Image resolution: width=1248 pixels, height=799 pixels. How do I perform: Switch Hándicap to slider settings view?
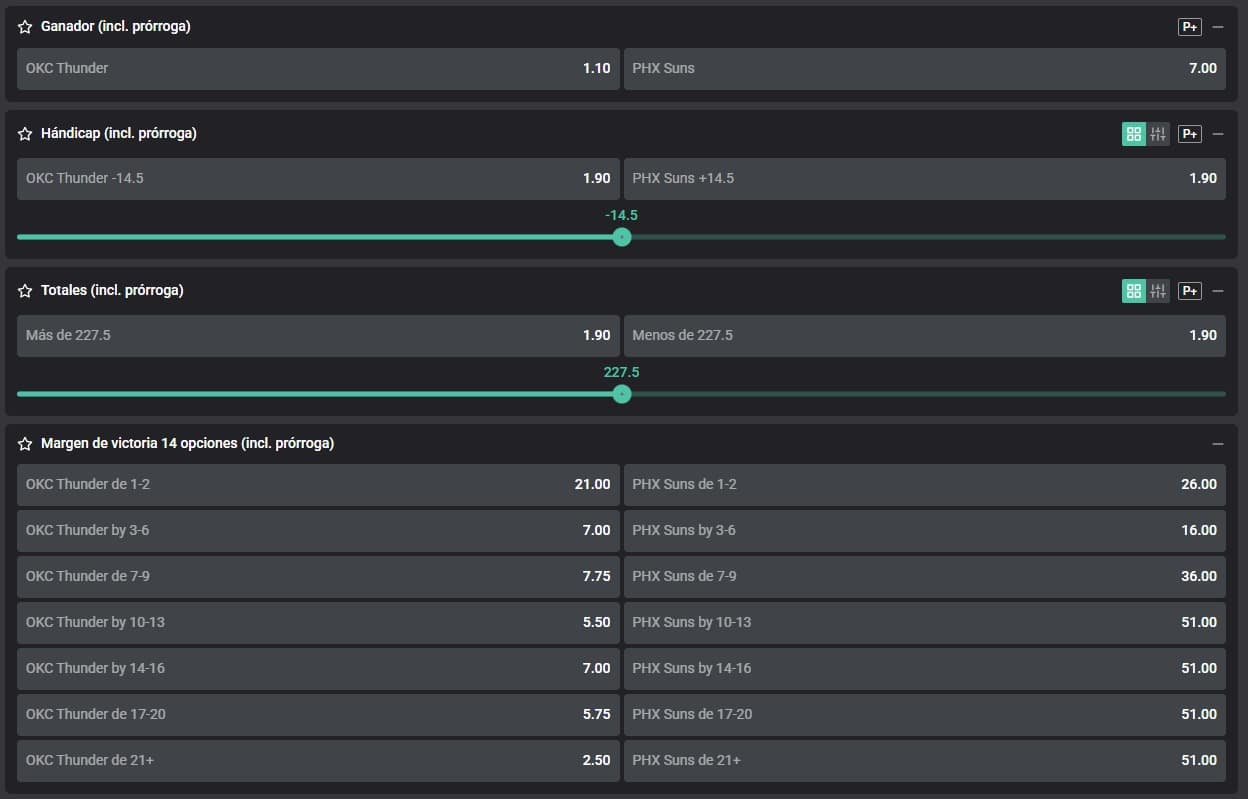(x=1158, y=134)
